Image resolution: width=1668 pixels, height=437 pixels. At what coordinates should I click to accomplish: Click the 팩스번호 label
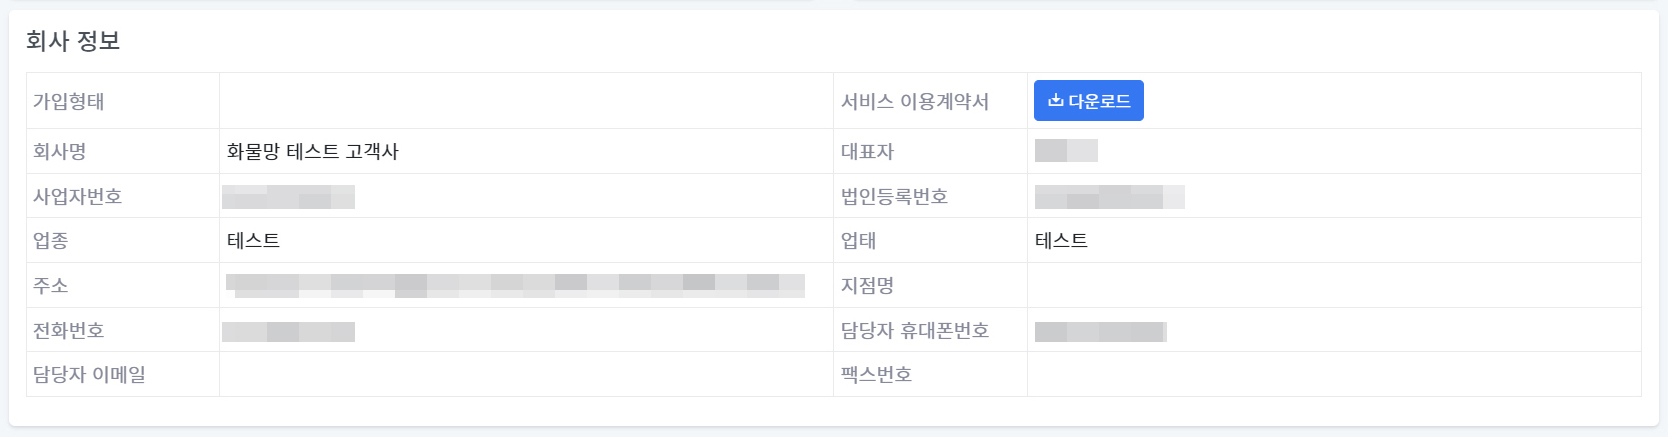click(876, 375)
